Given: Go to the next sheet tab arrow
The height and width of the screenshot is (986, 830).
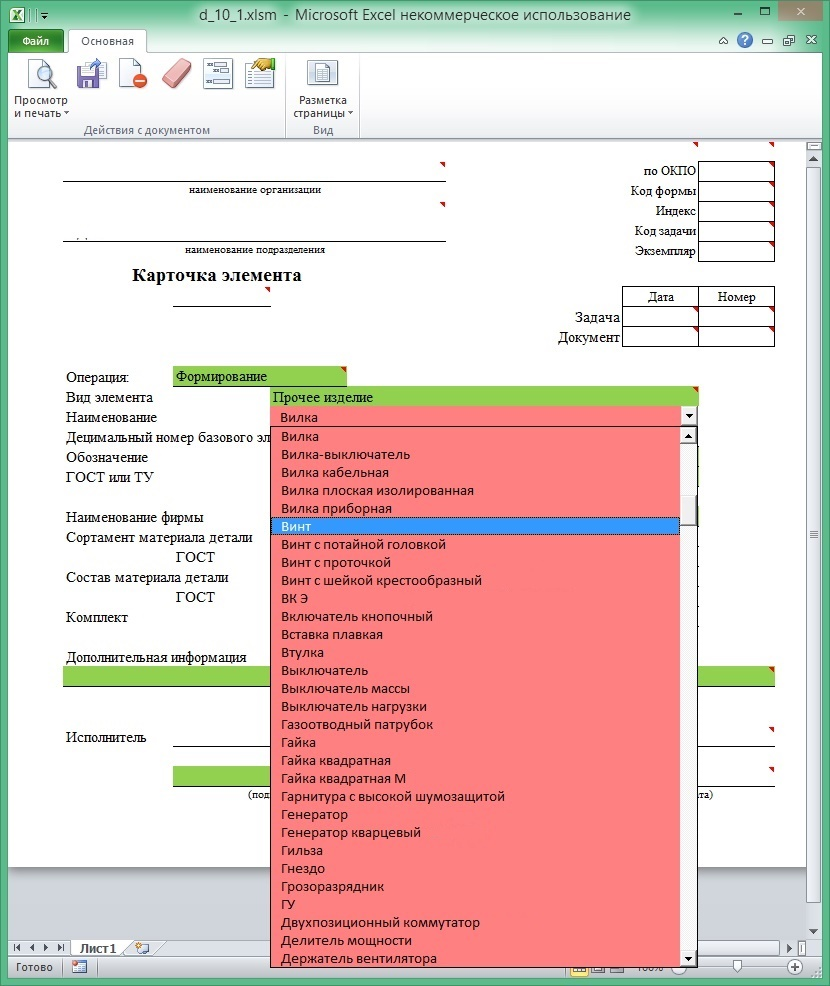Looking at the screenshot, I should (x=46, y=948).
